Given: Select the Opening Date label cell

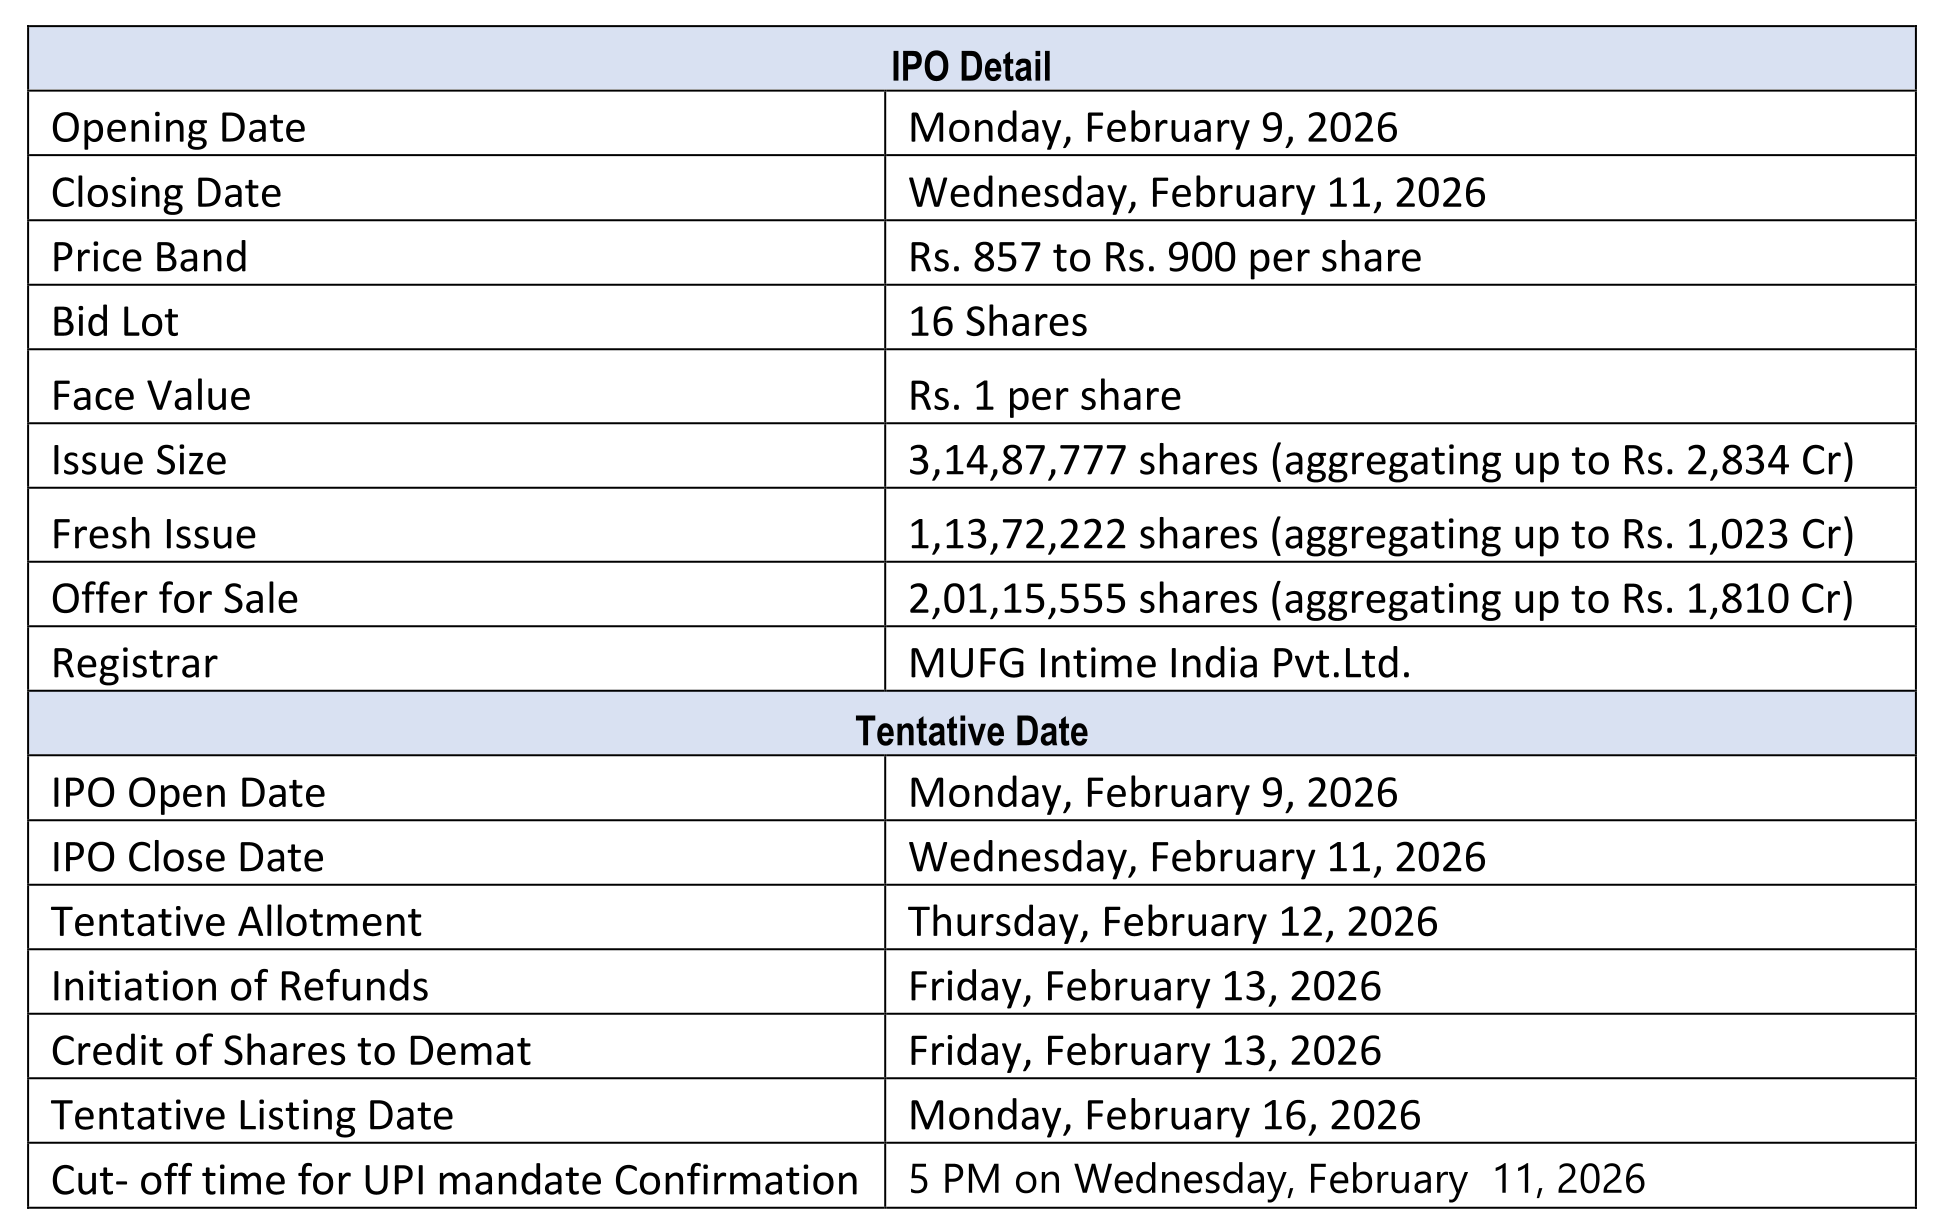Looking at the screenshot, I should click(x=178, y=128).
